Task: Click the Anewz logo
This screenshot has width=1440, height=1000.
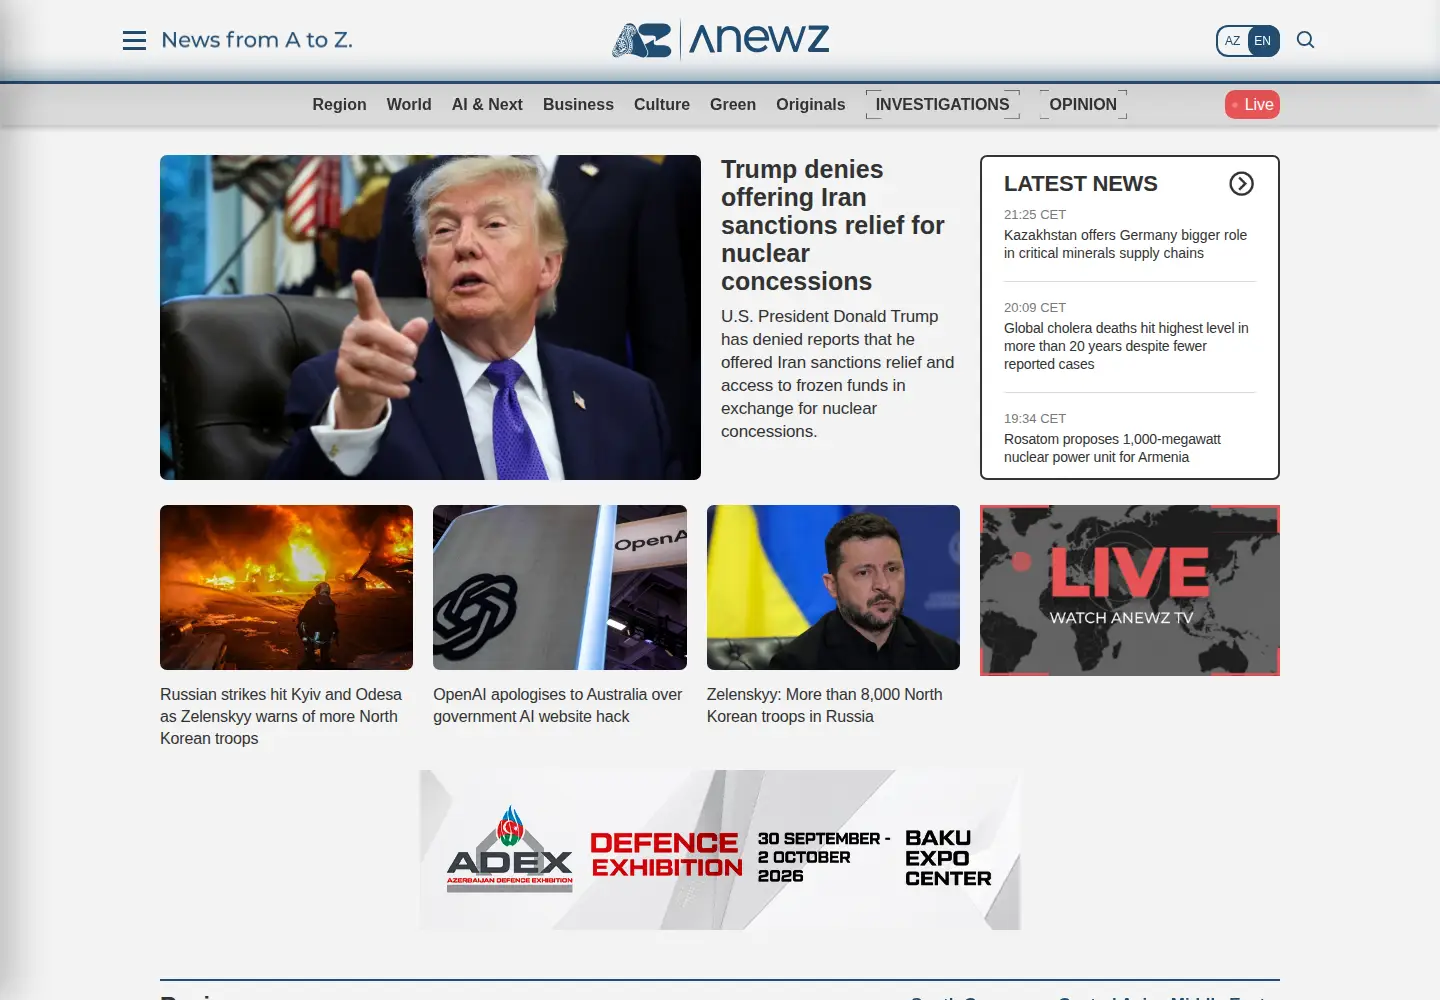Action: pyautogui.click(x=720, y=40)
